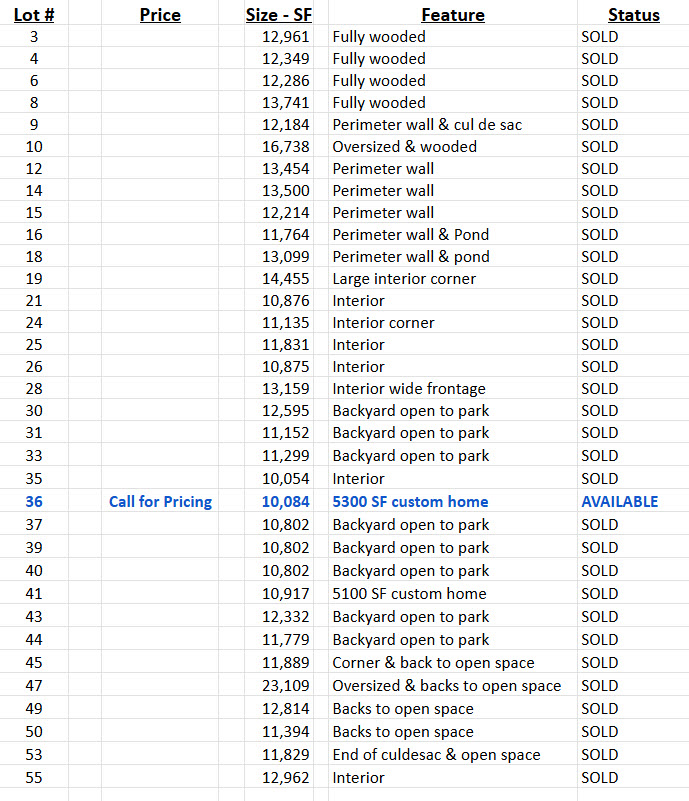The image size is (689, 801).
Task: Select the "Price" column header
Action: [160, 15]
